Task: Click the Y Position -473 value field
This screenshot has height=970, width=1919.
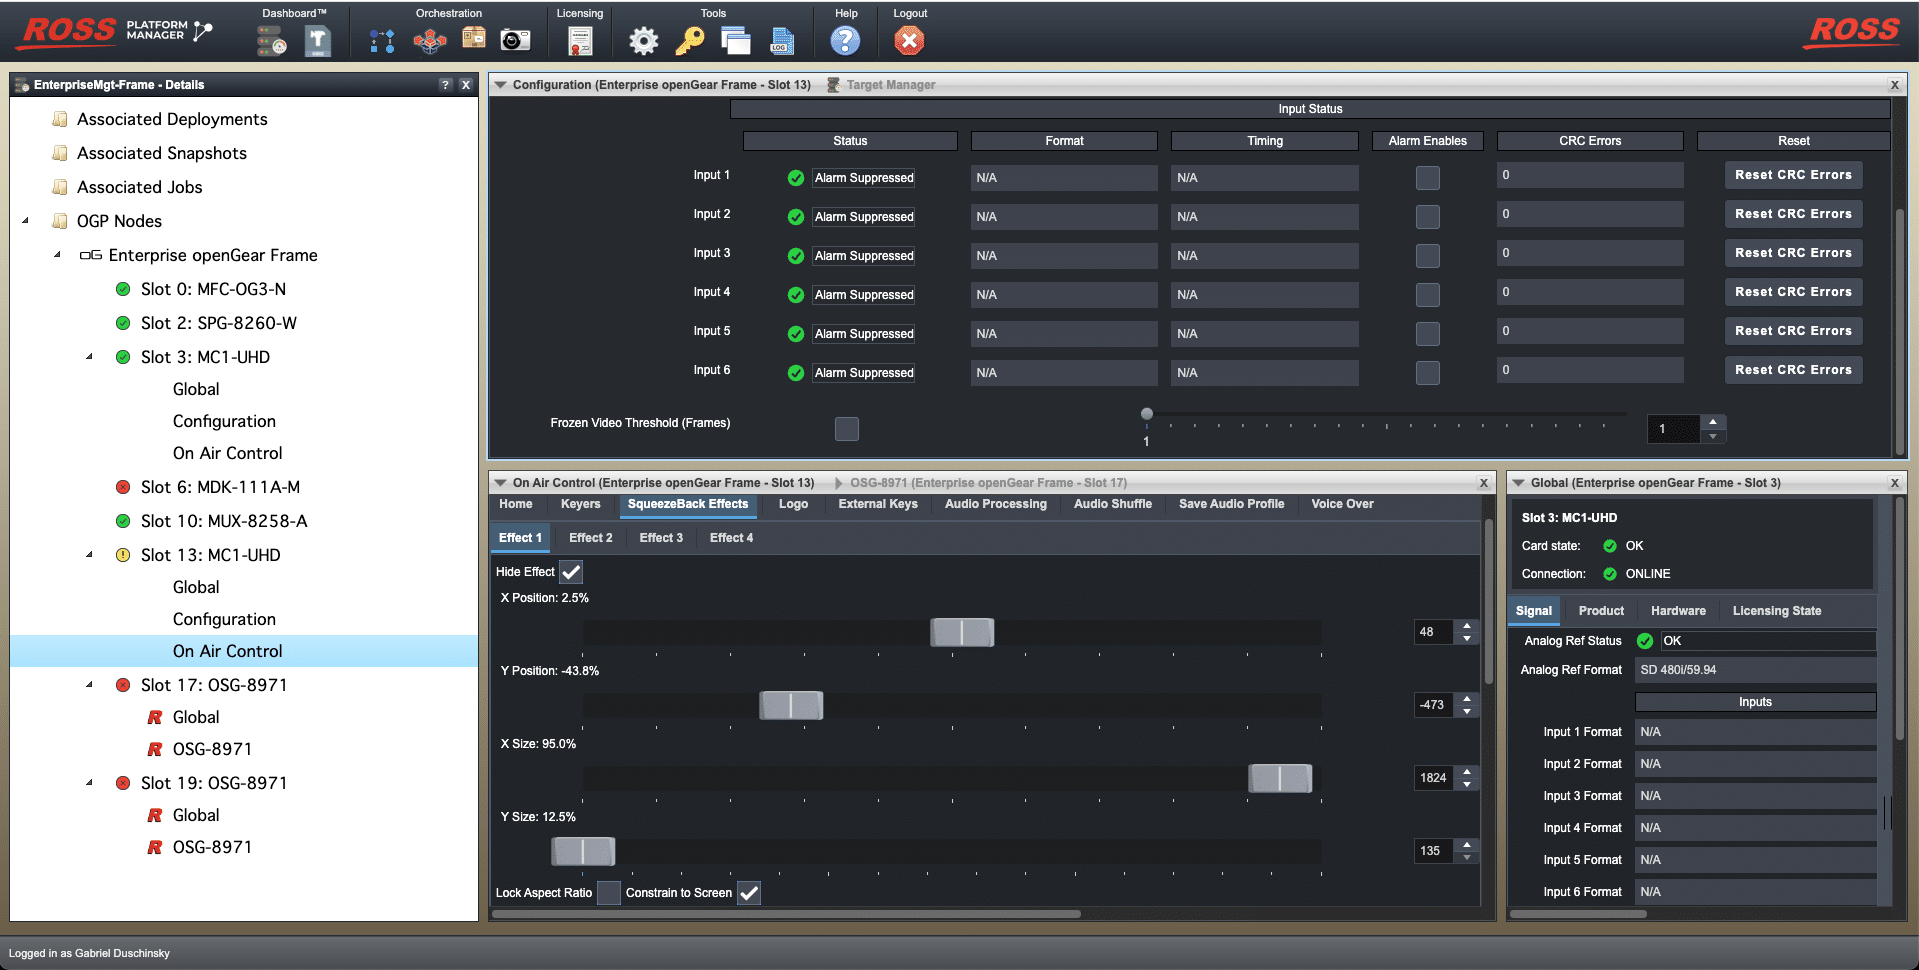Action: pyautogui.click(x=1433, y=705)
